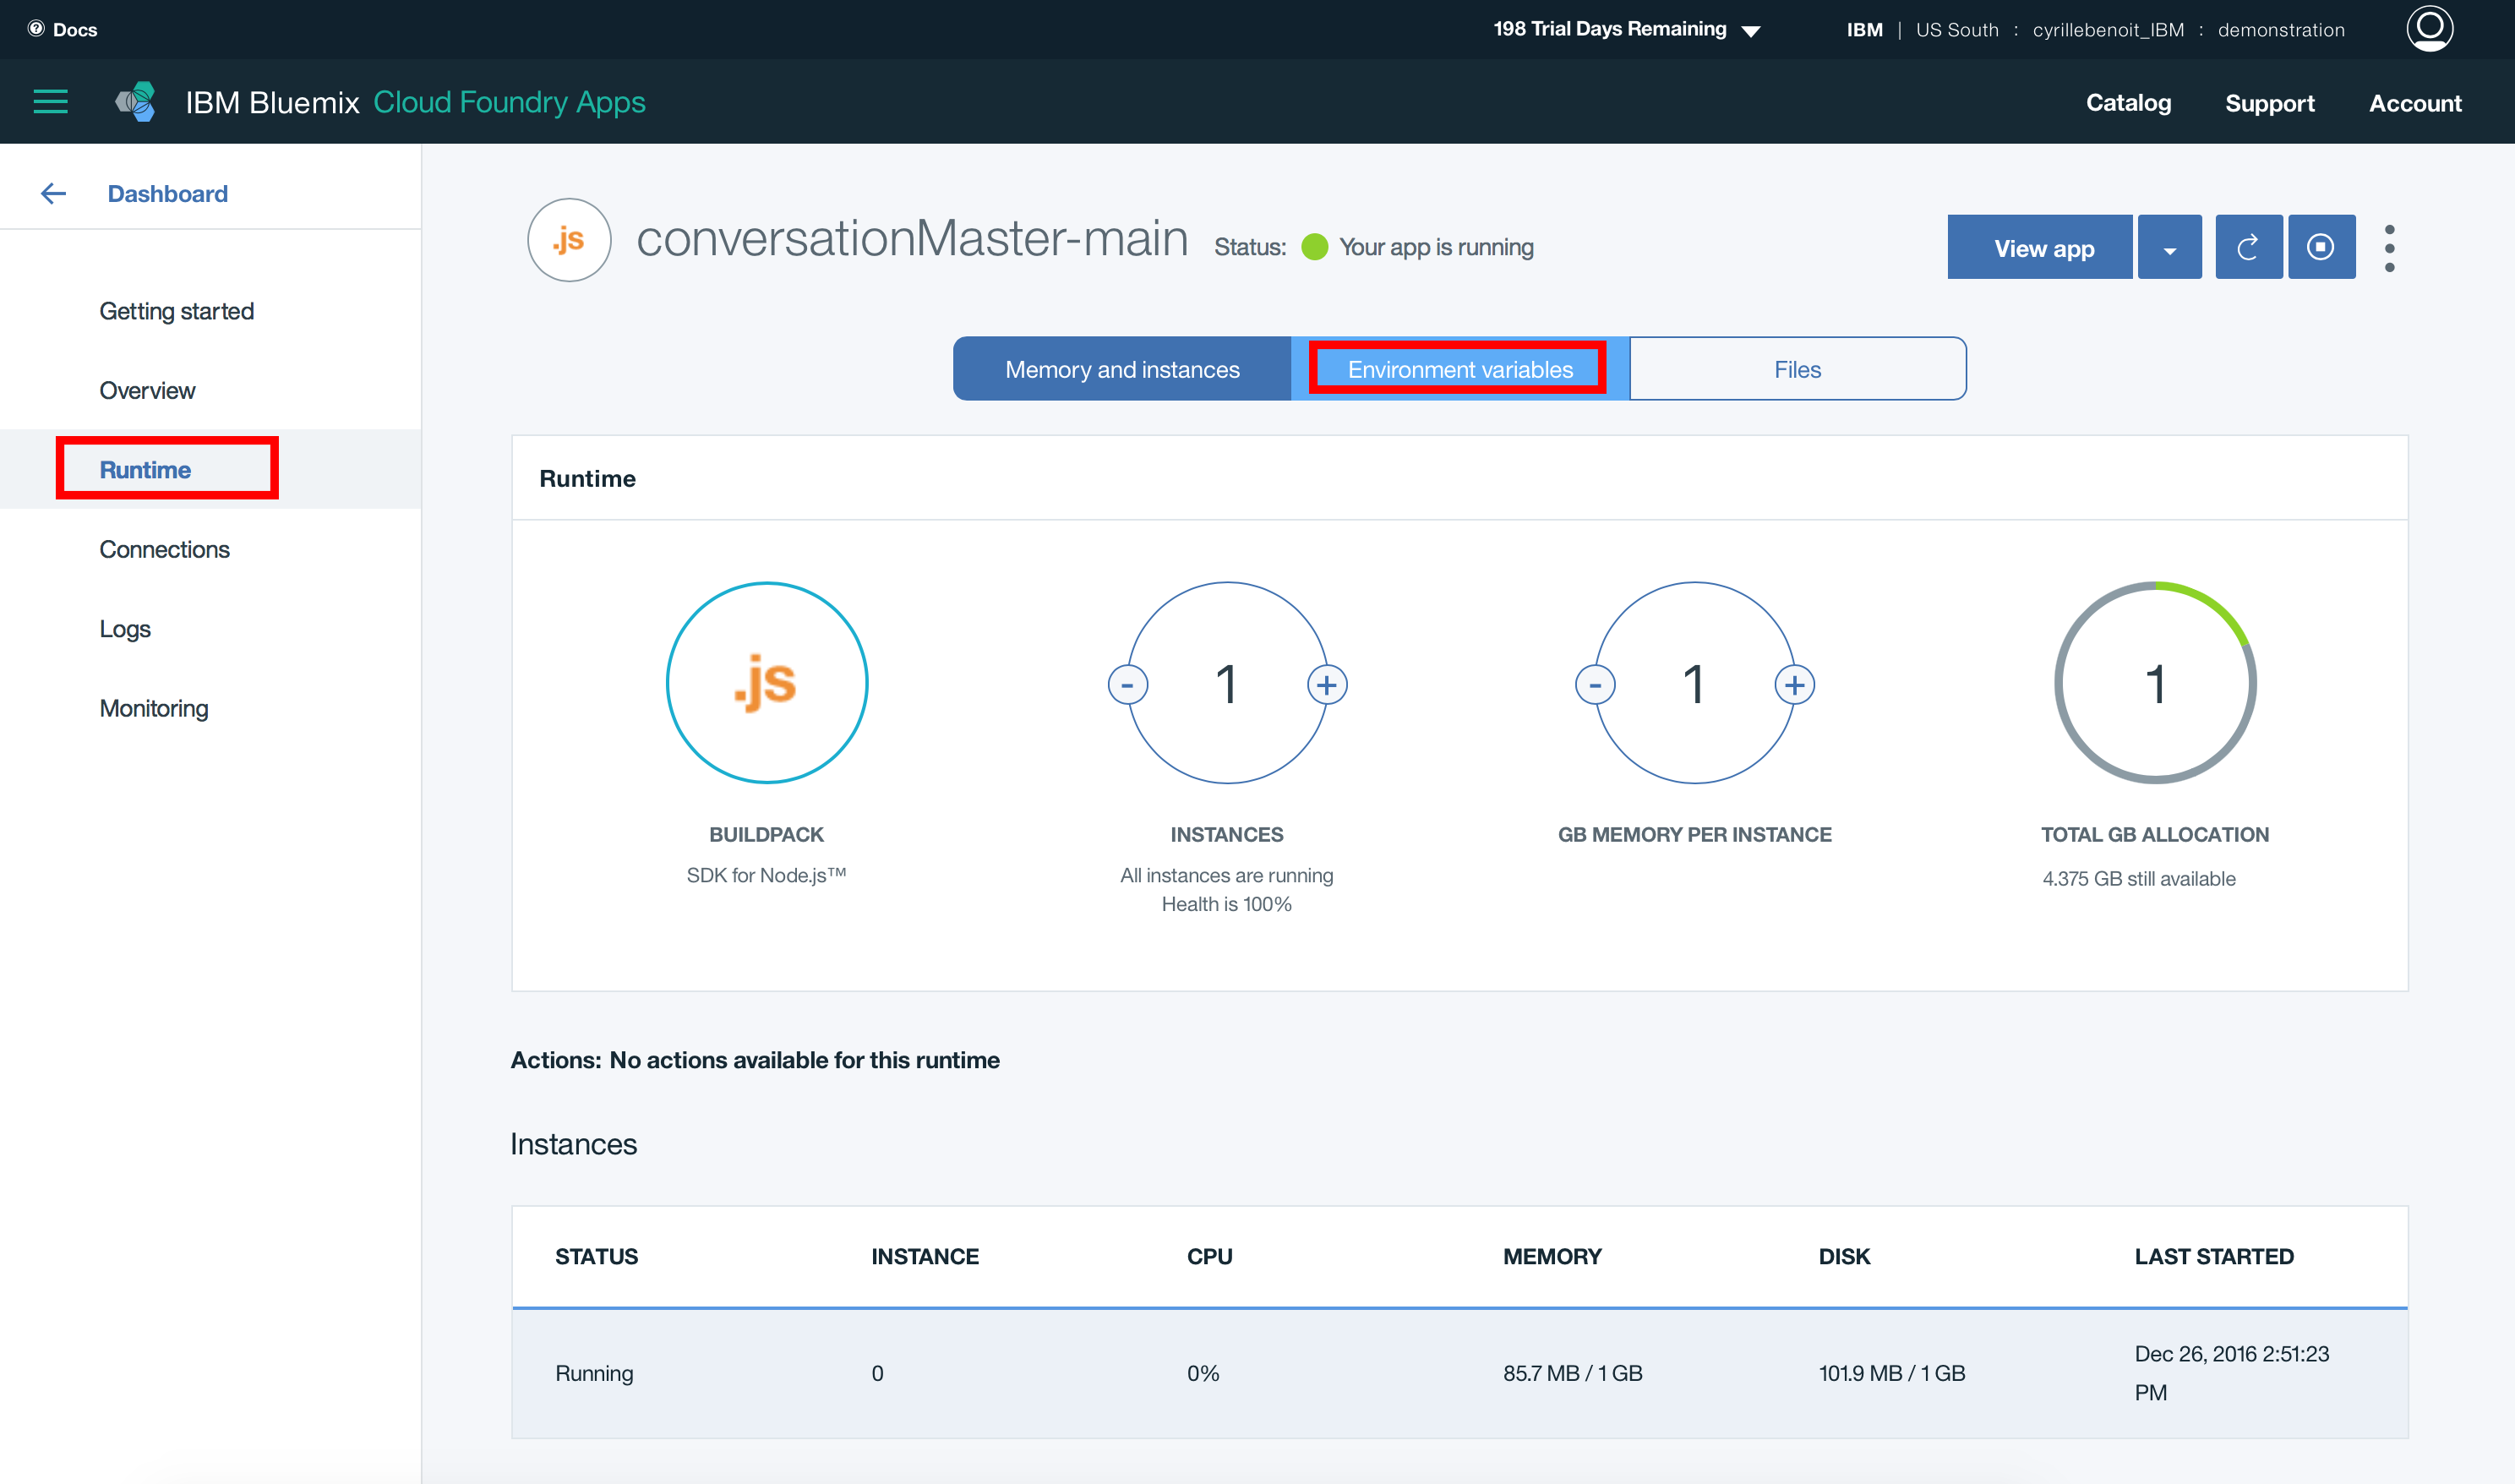The width and height of the screenshot is (2515, 1484).
Task: Click the restart app icon button
Action: point(2248,247)
